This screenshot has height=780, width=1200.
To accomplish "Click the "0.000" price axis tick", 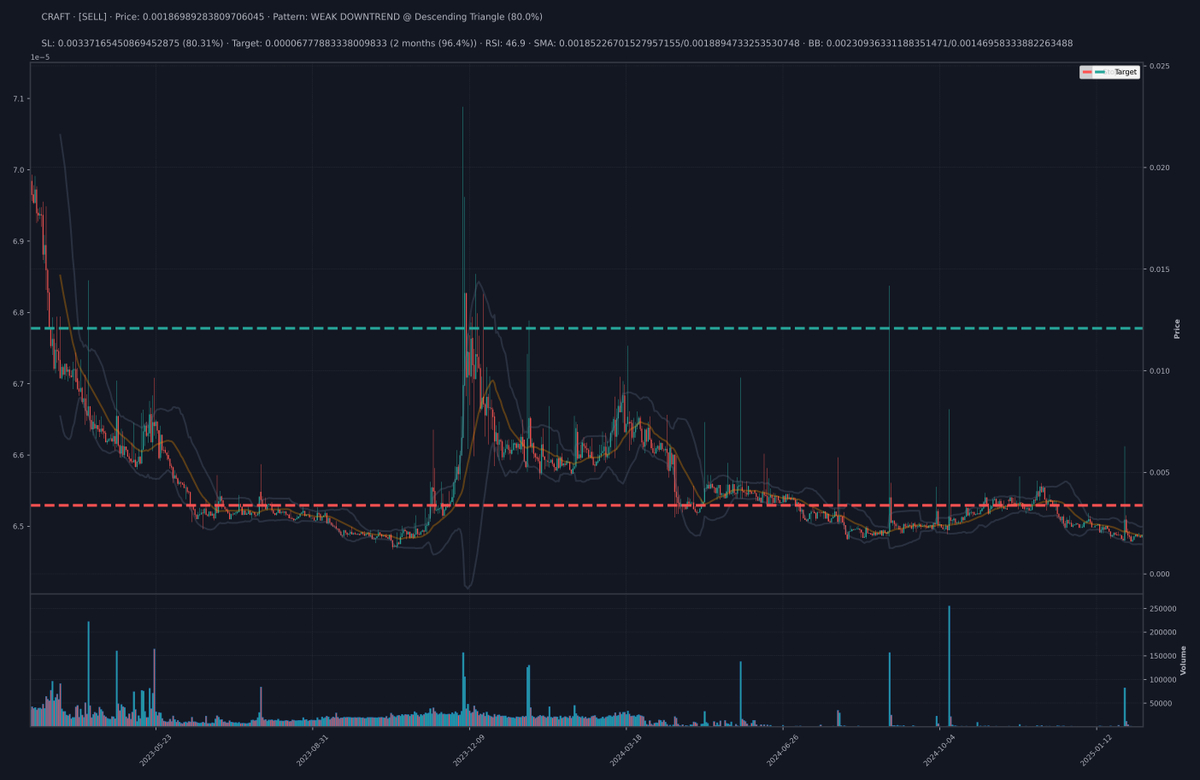I will tap(1159, 574).
